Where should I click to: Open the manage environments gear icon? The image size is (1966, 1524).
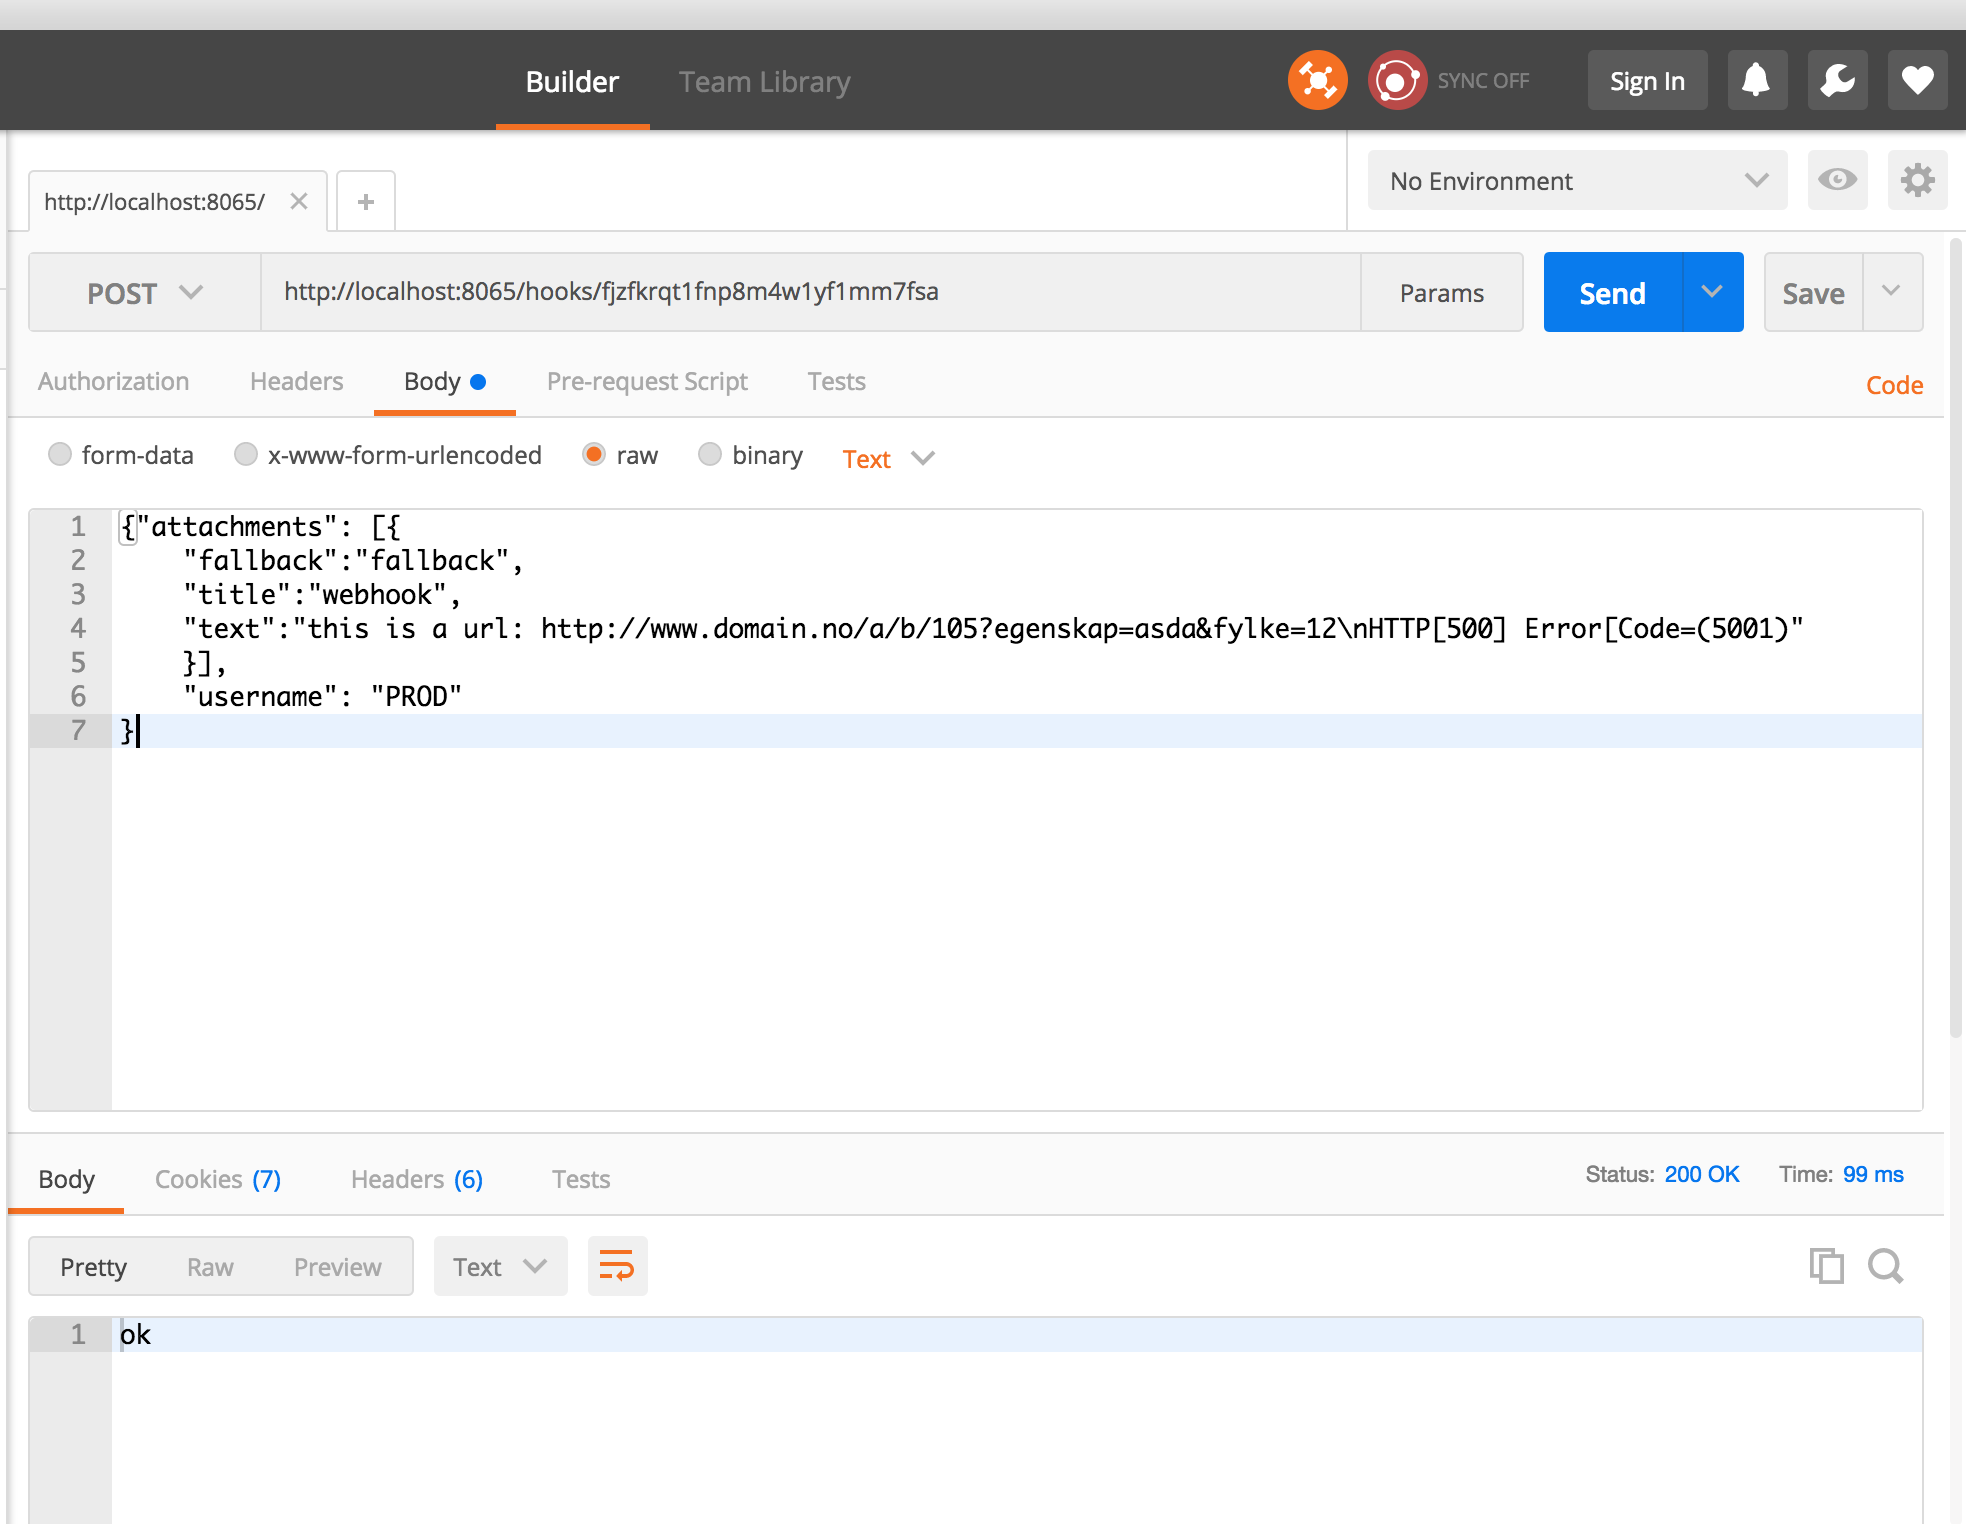point(1917,180)
